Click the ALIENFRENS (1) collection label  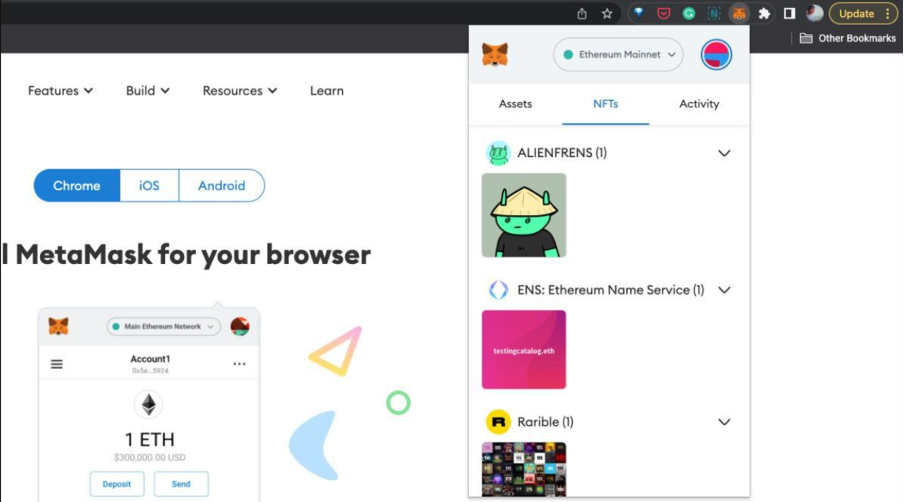[x=562, y=153]
